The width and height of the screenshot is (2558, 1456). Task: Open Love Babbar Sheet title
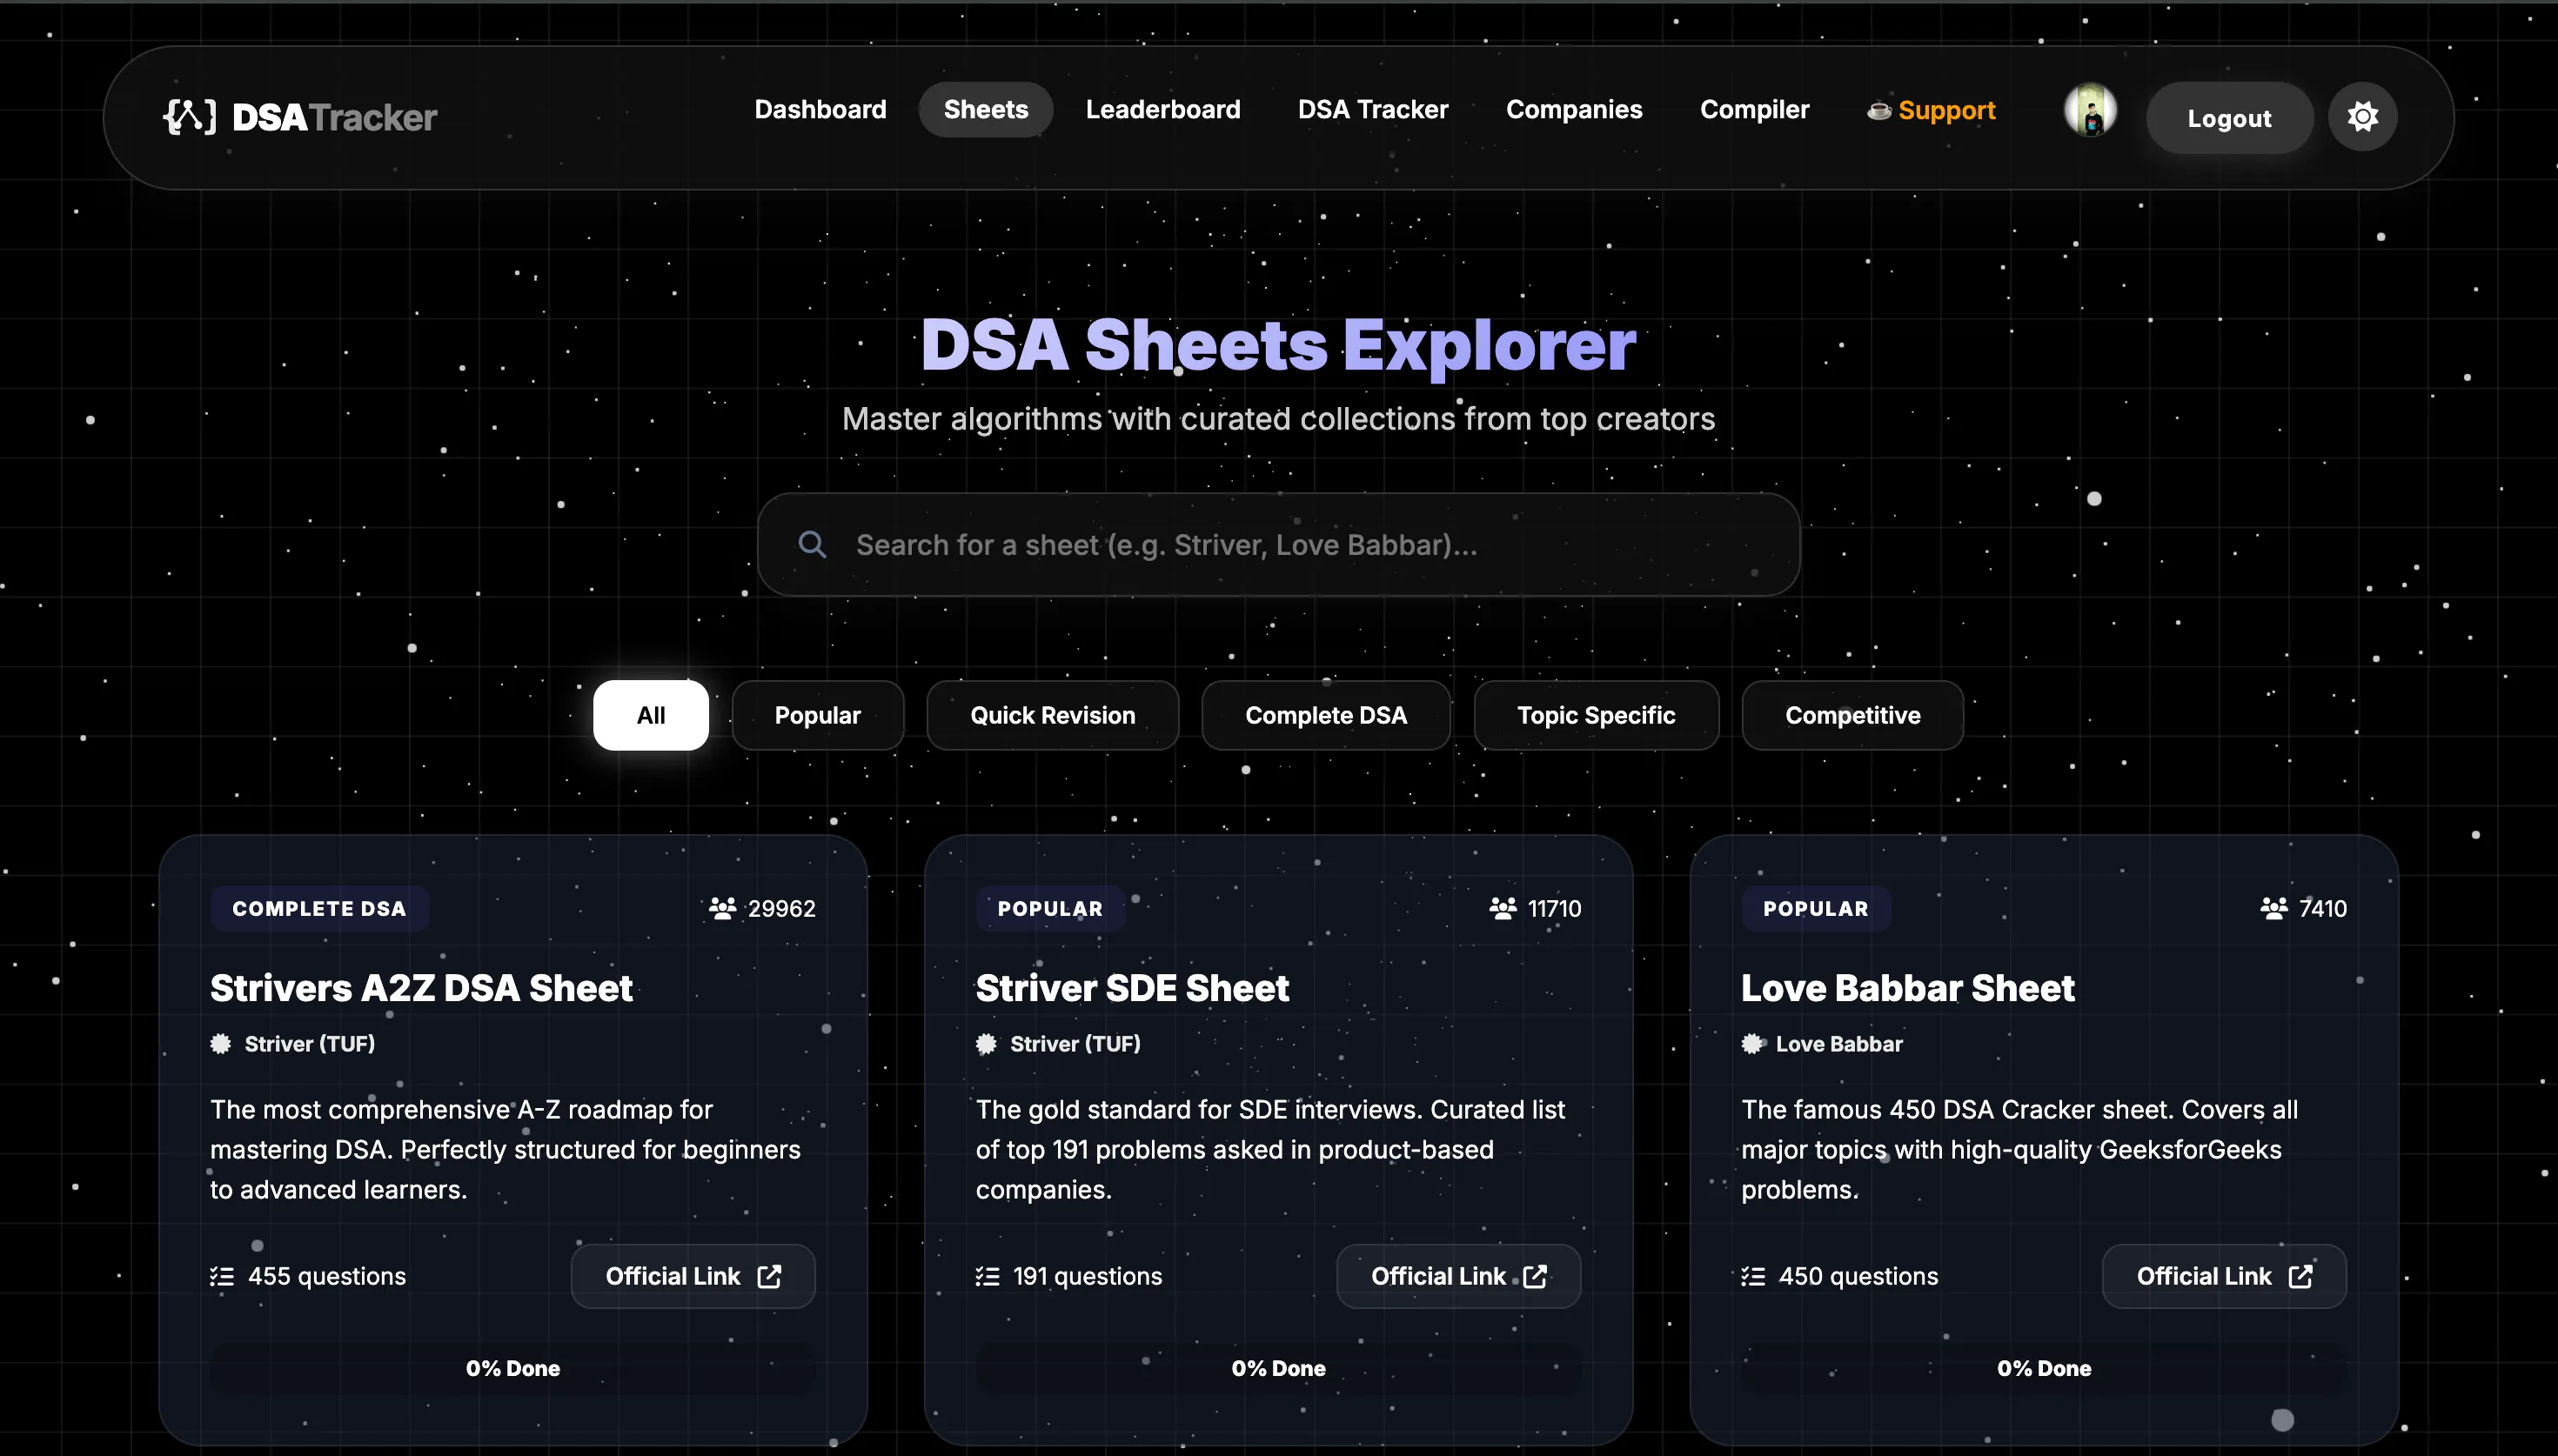click(1907, 988)
